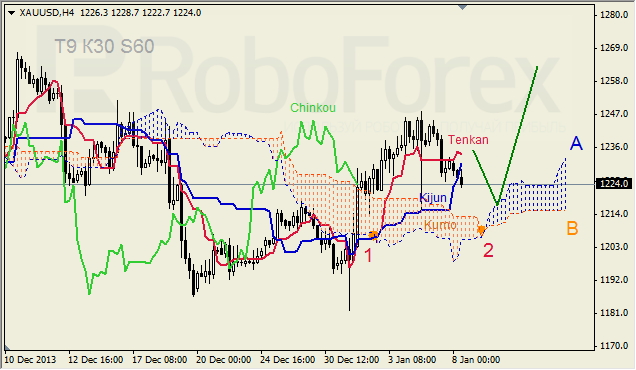Click the Tenkan line label
The image size is (636, 370).
pos(468,140)
